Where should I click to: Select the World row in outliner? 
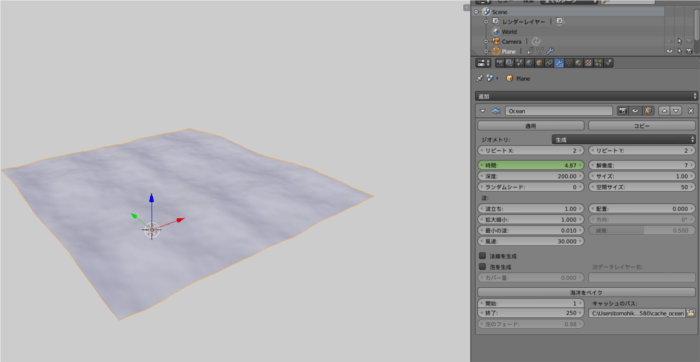(569, 31)
